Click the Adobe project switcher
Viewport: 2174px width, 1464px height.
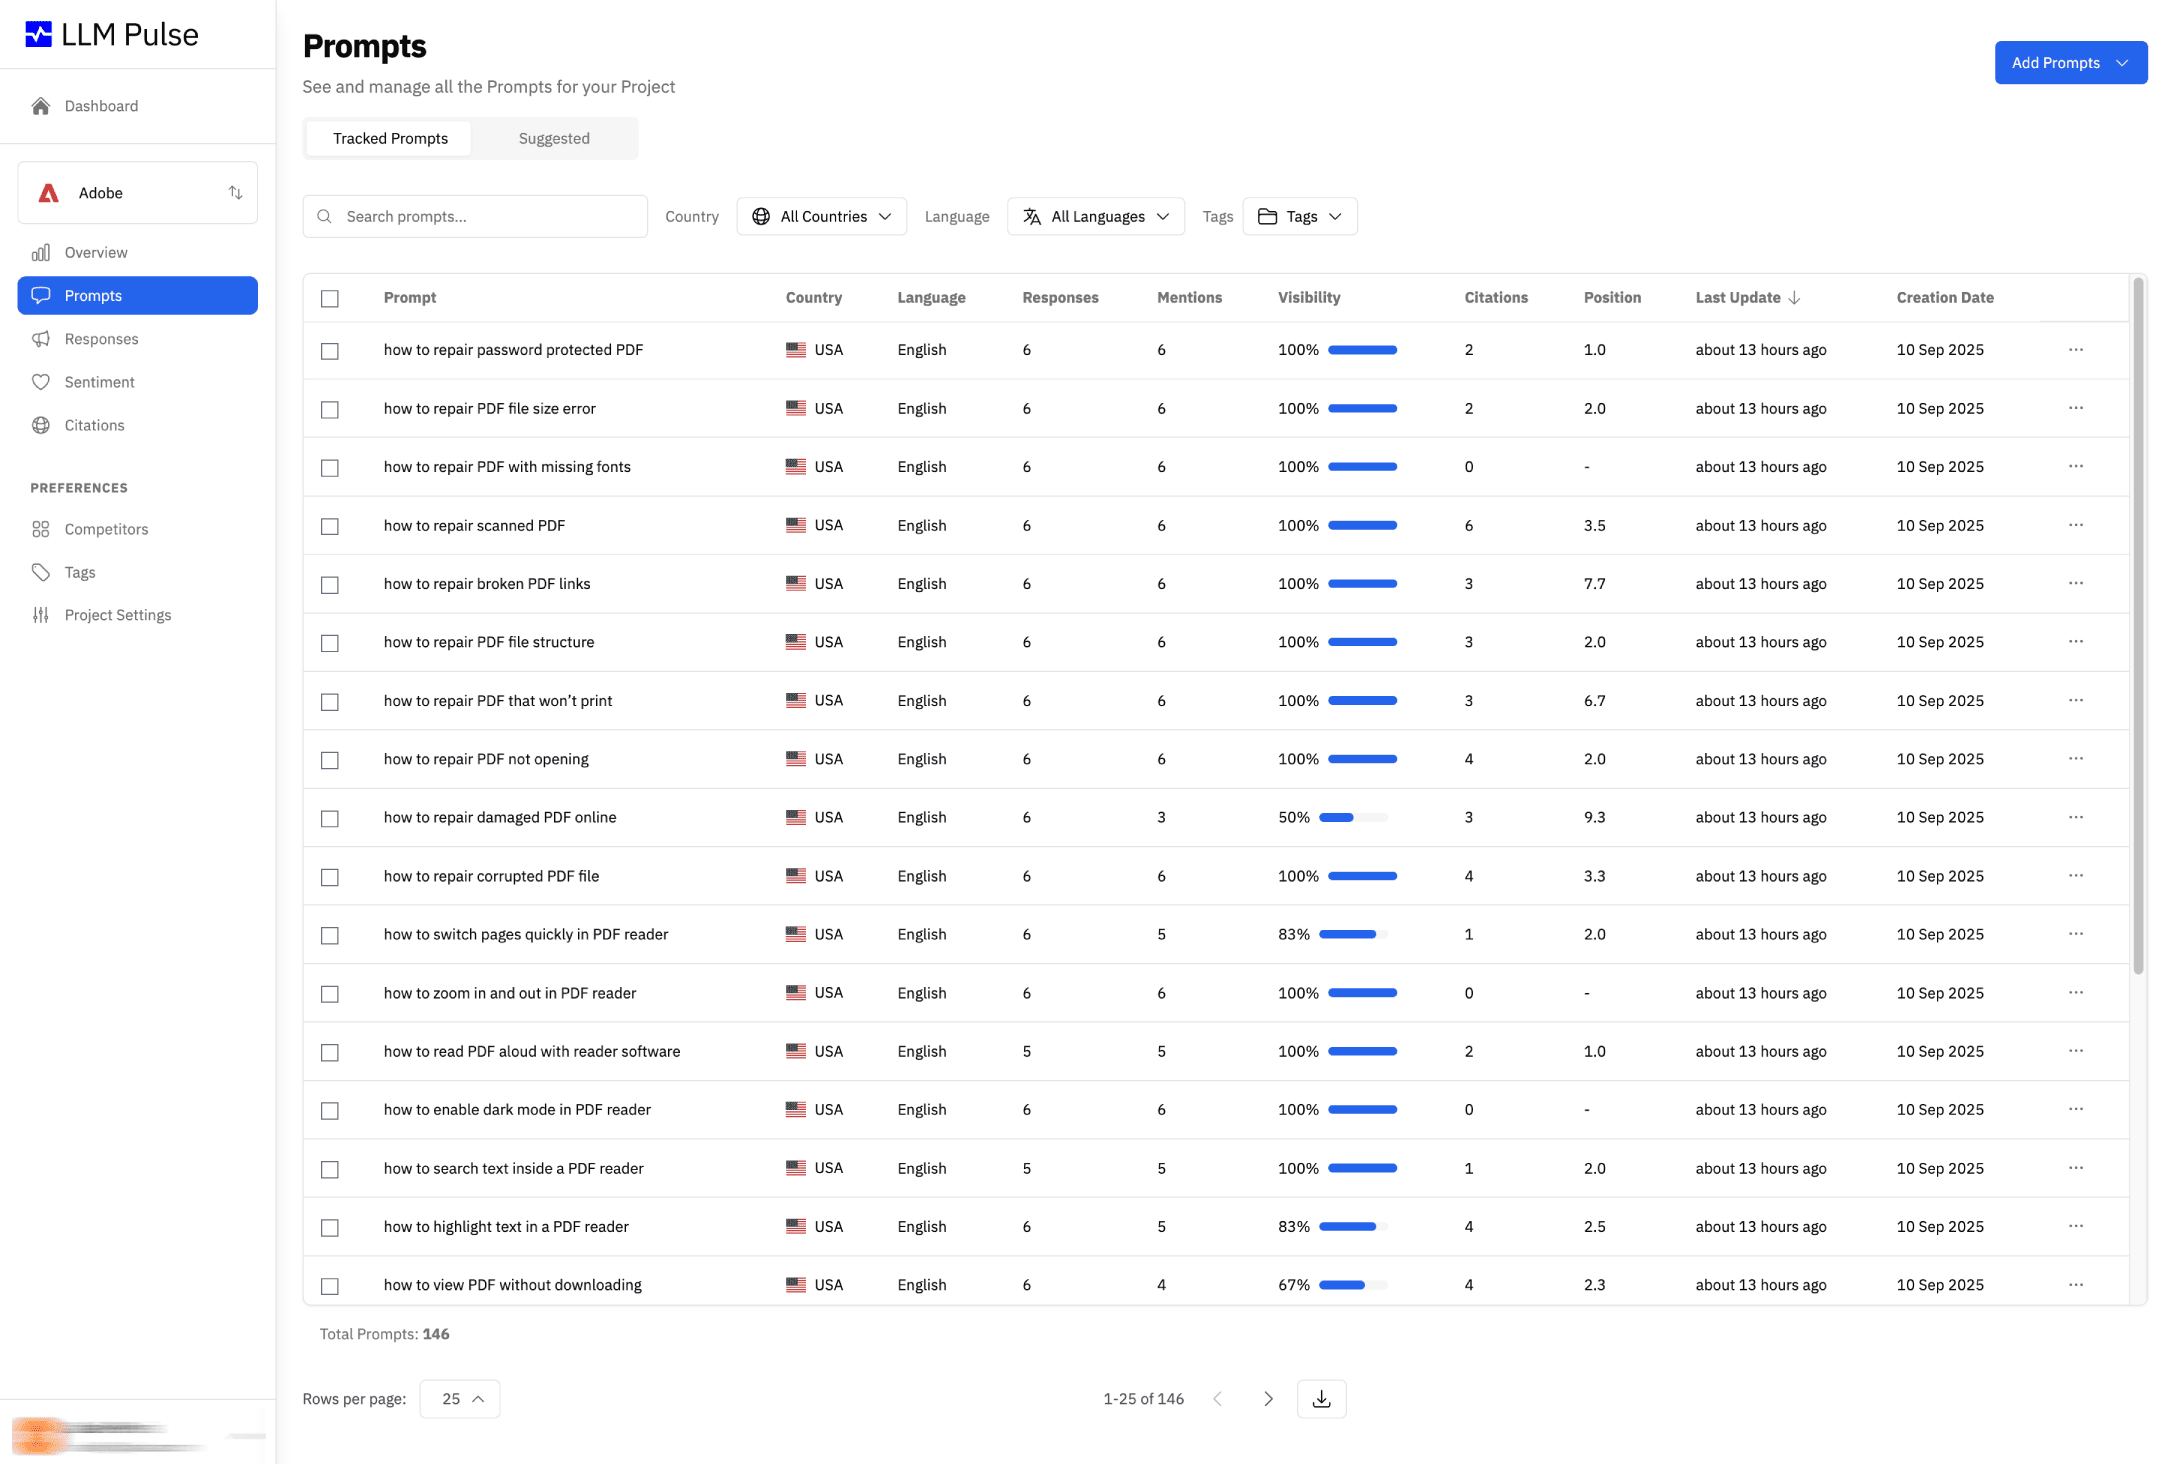(138, 193)
